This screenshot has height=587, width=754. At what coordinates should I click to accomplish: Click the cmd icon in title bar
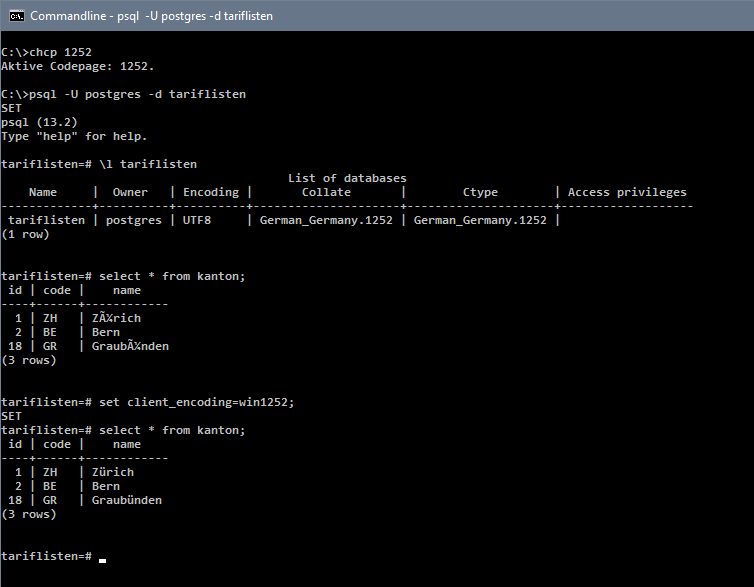[x=16, y=16]
